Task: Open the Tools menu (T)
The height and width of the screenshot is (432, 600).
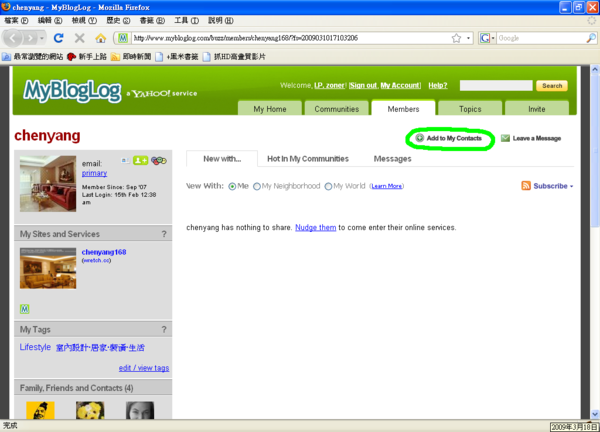Action: (x=186, y=20)
